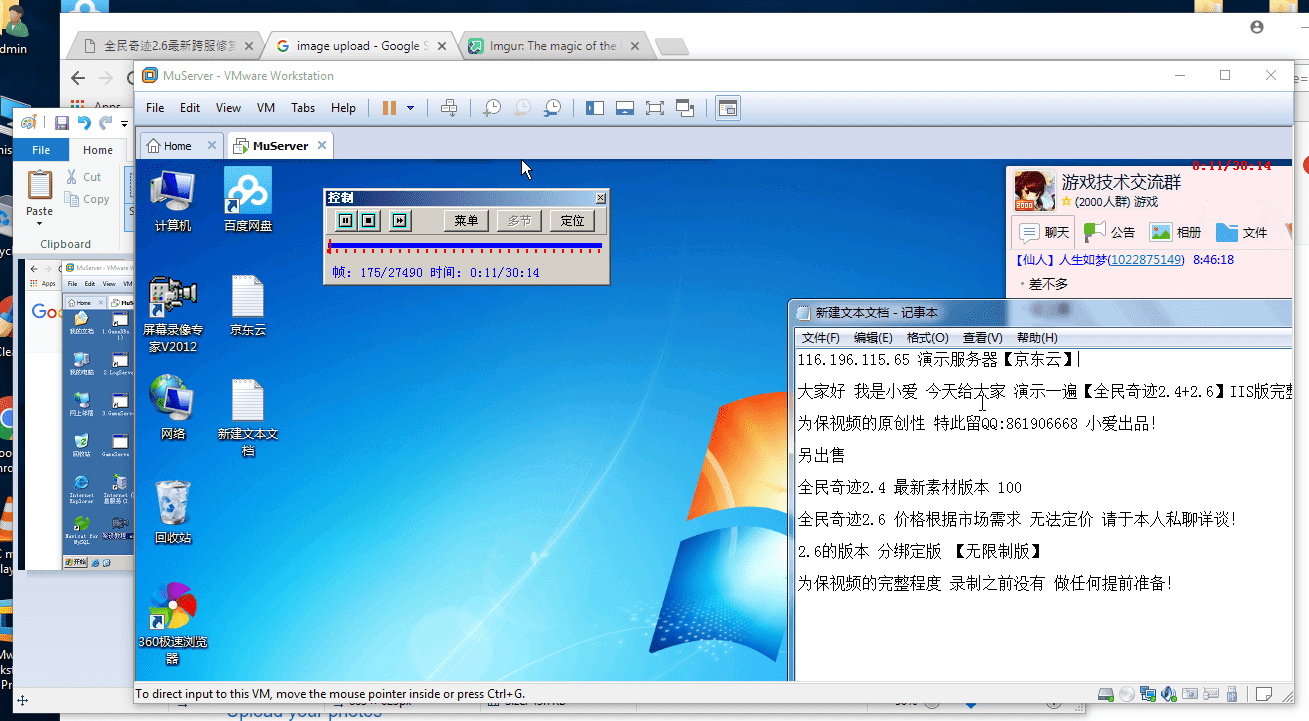Open the 新建文本文档 desktop file
The height and width of the screenshot is (721, 1309).
248,418
